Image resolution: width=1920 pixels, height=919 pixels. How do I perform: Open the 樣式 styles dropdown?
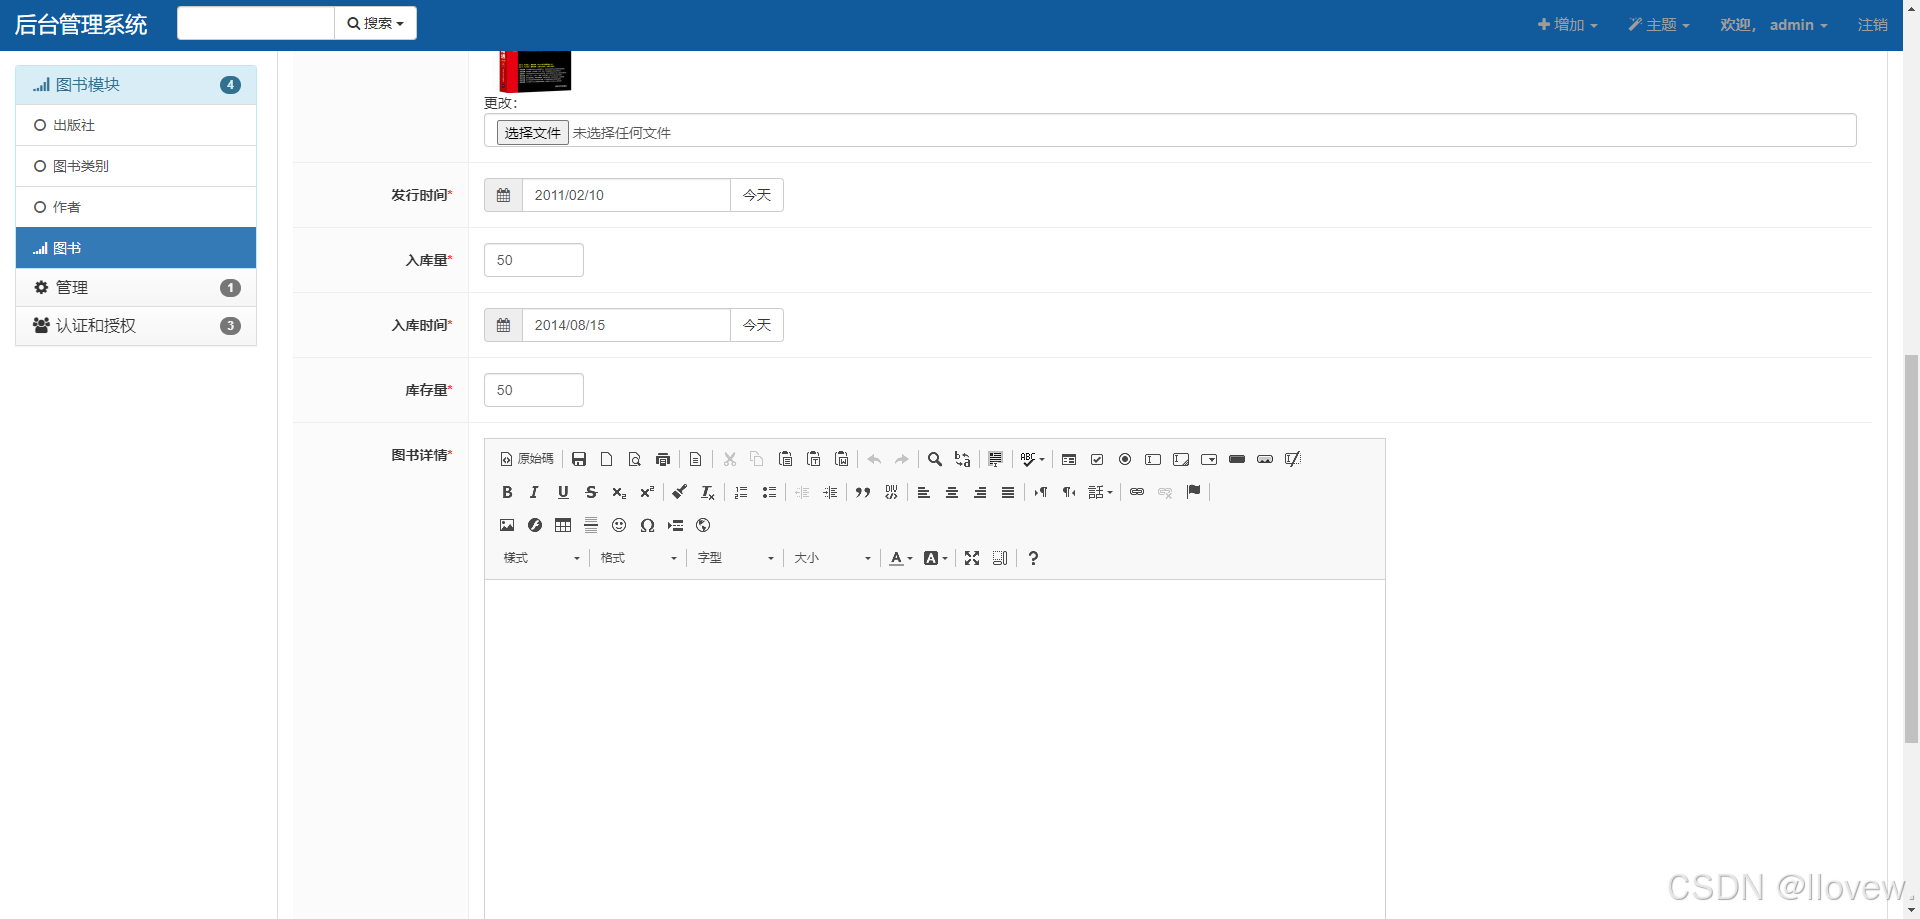[541, 558]
